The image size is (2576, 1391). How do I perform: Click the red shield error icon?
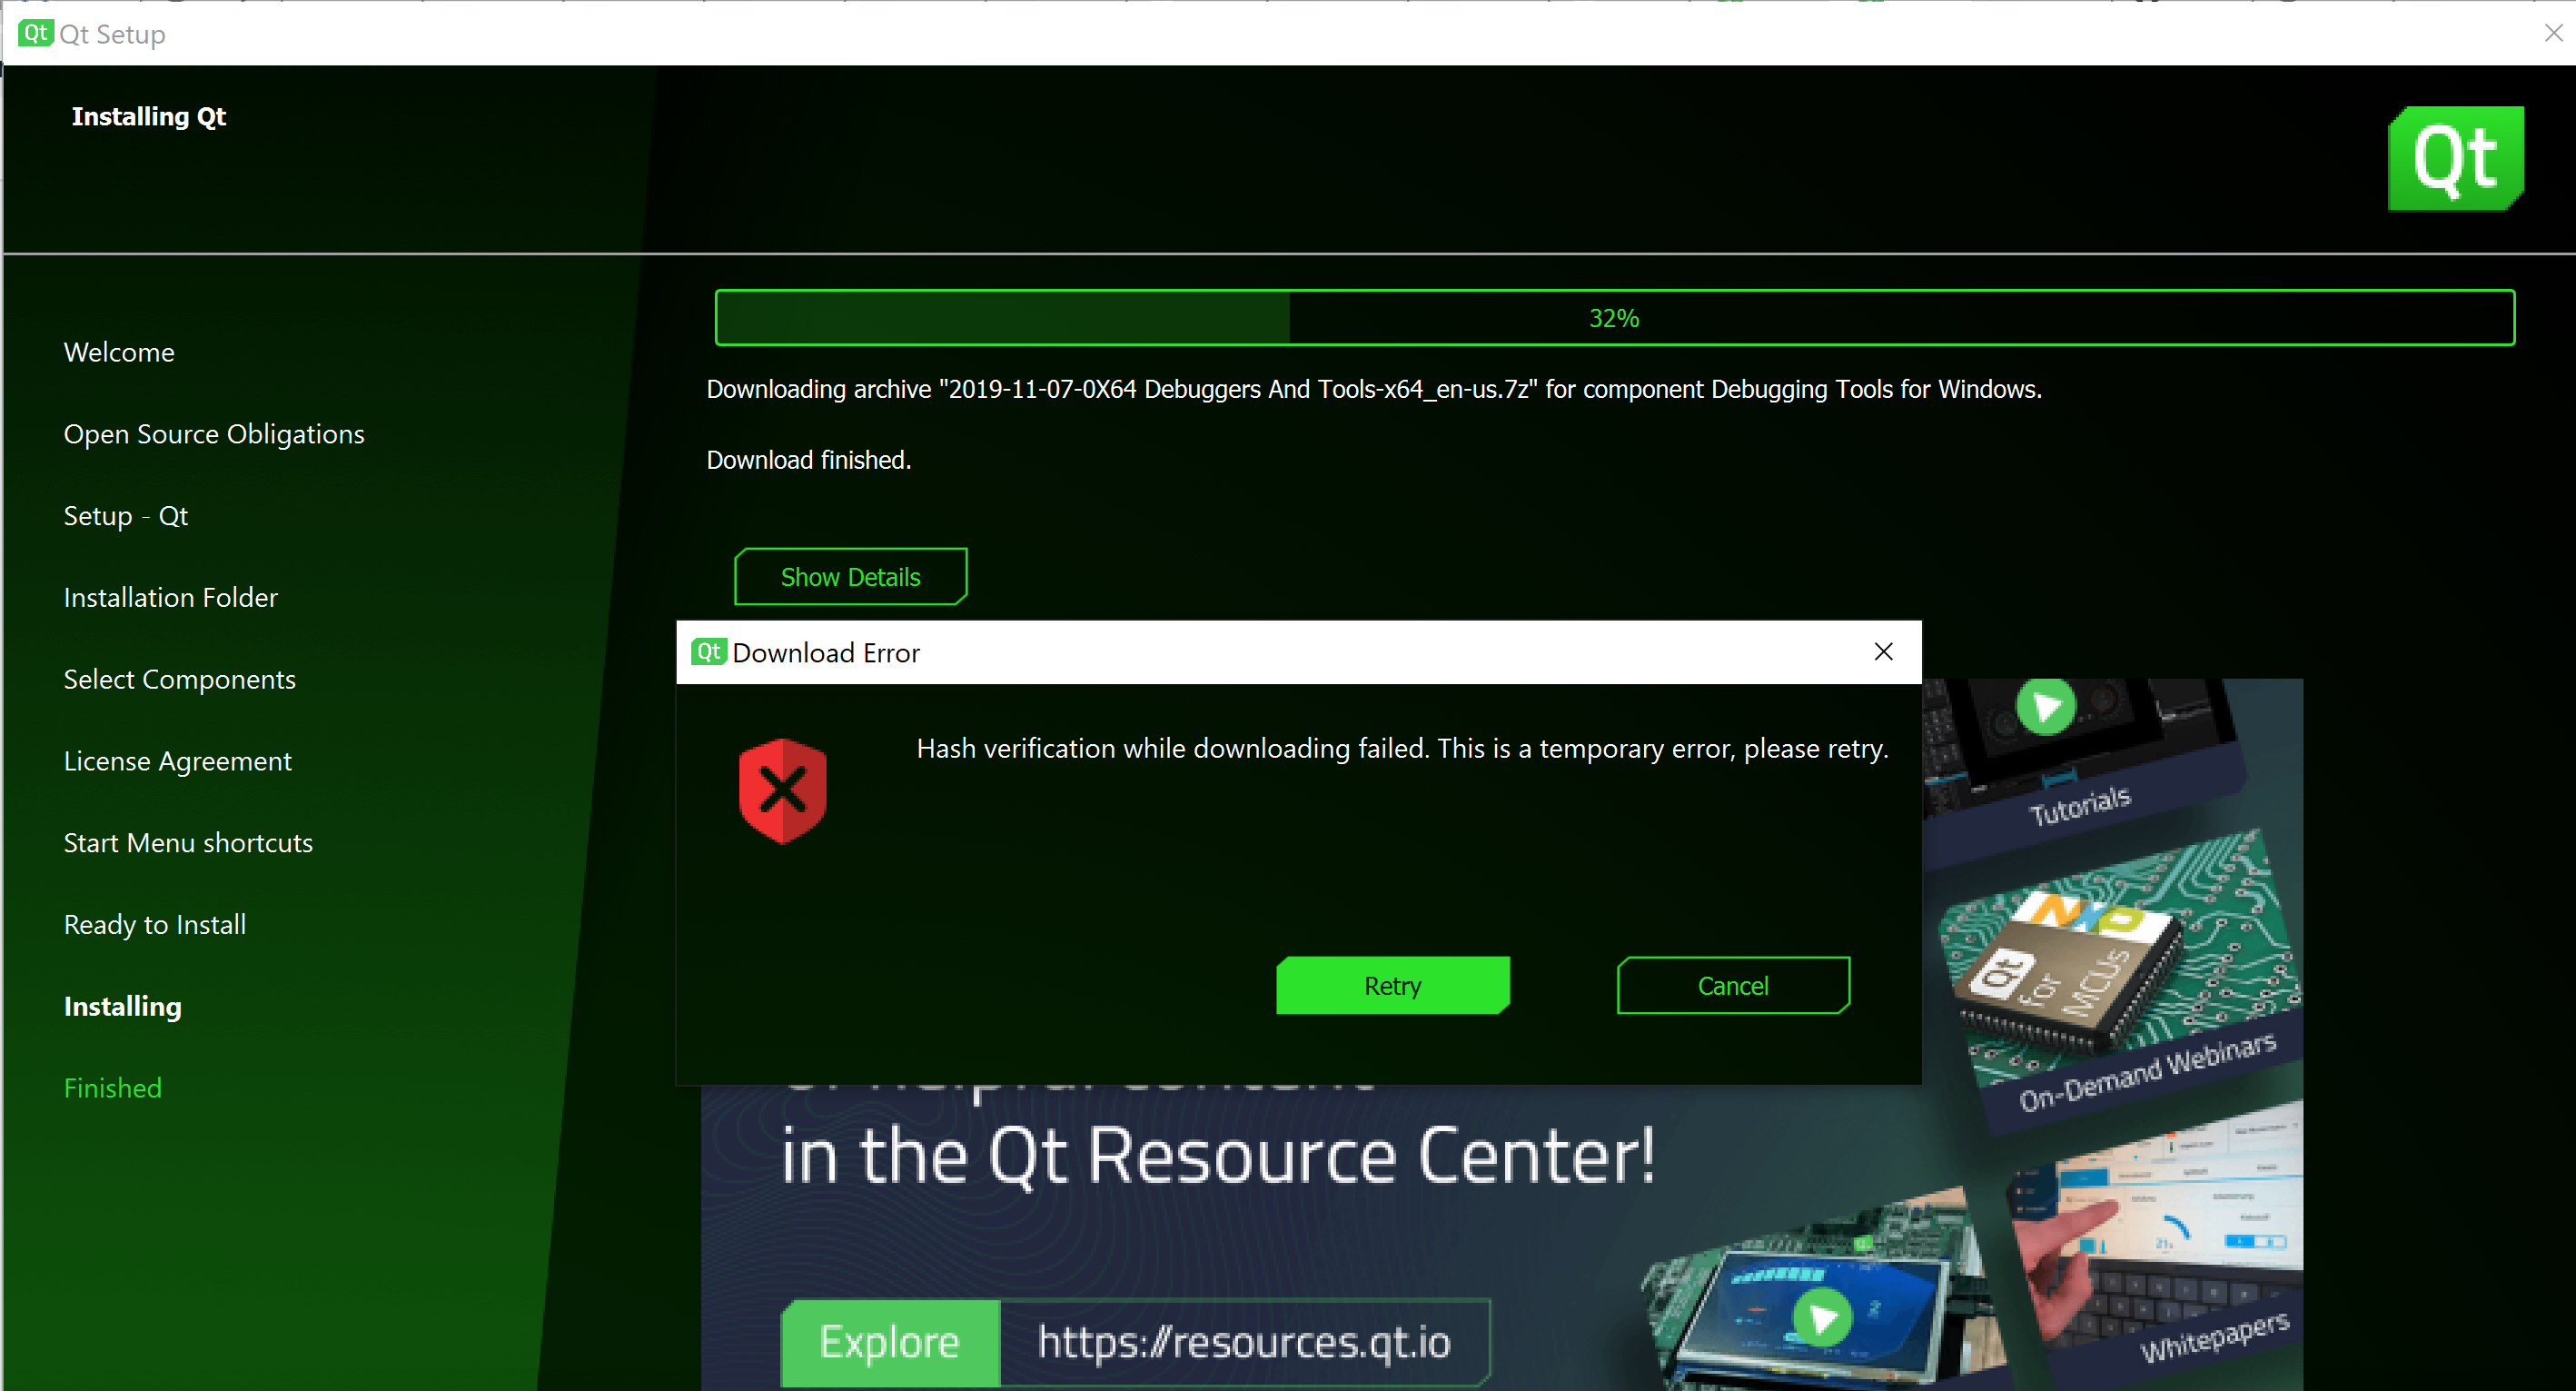(782, 791)
